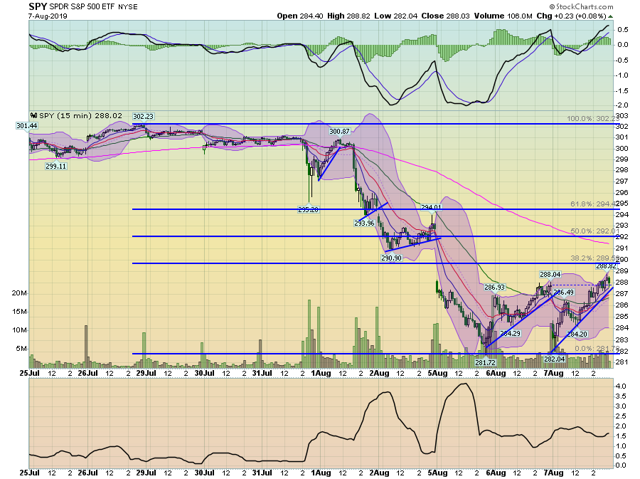Click the green up-triangle beside the change percentage

tap(611, 16)
